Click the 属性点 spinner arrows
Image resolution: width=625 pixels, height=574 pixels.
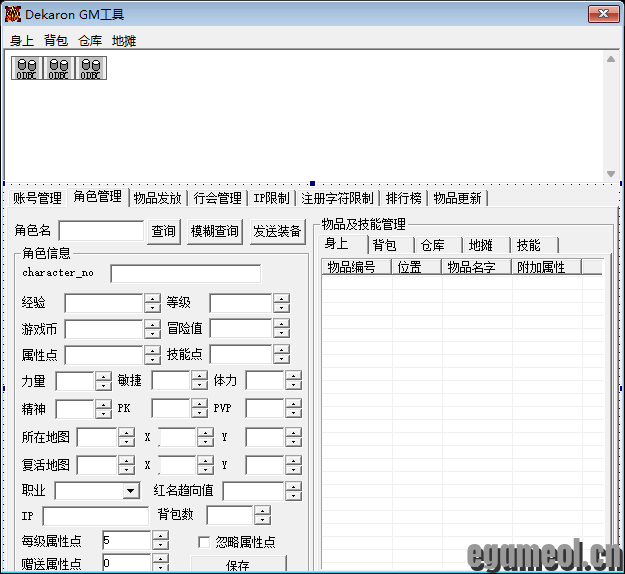pos(152,355)
